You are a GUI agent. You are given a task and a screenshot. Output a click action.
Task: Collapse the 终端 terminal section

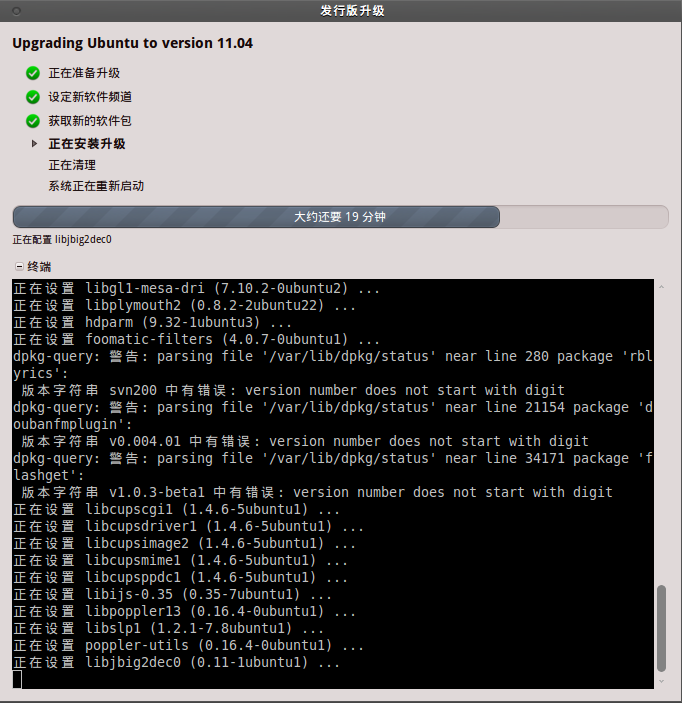[19, 267]
